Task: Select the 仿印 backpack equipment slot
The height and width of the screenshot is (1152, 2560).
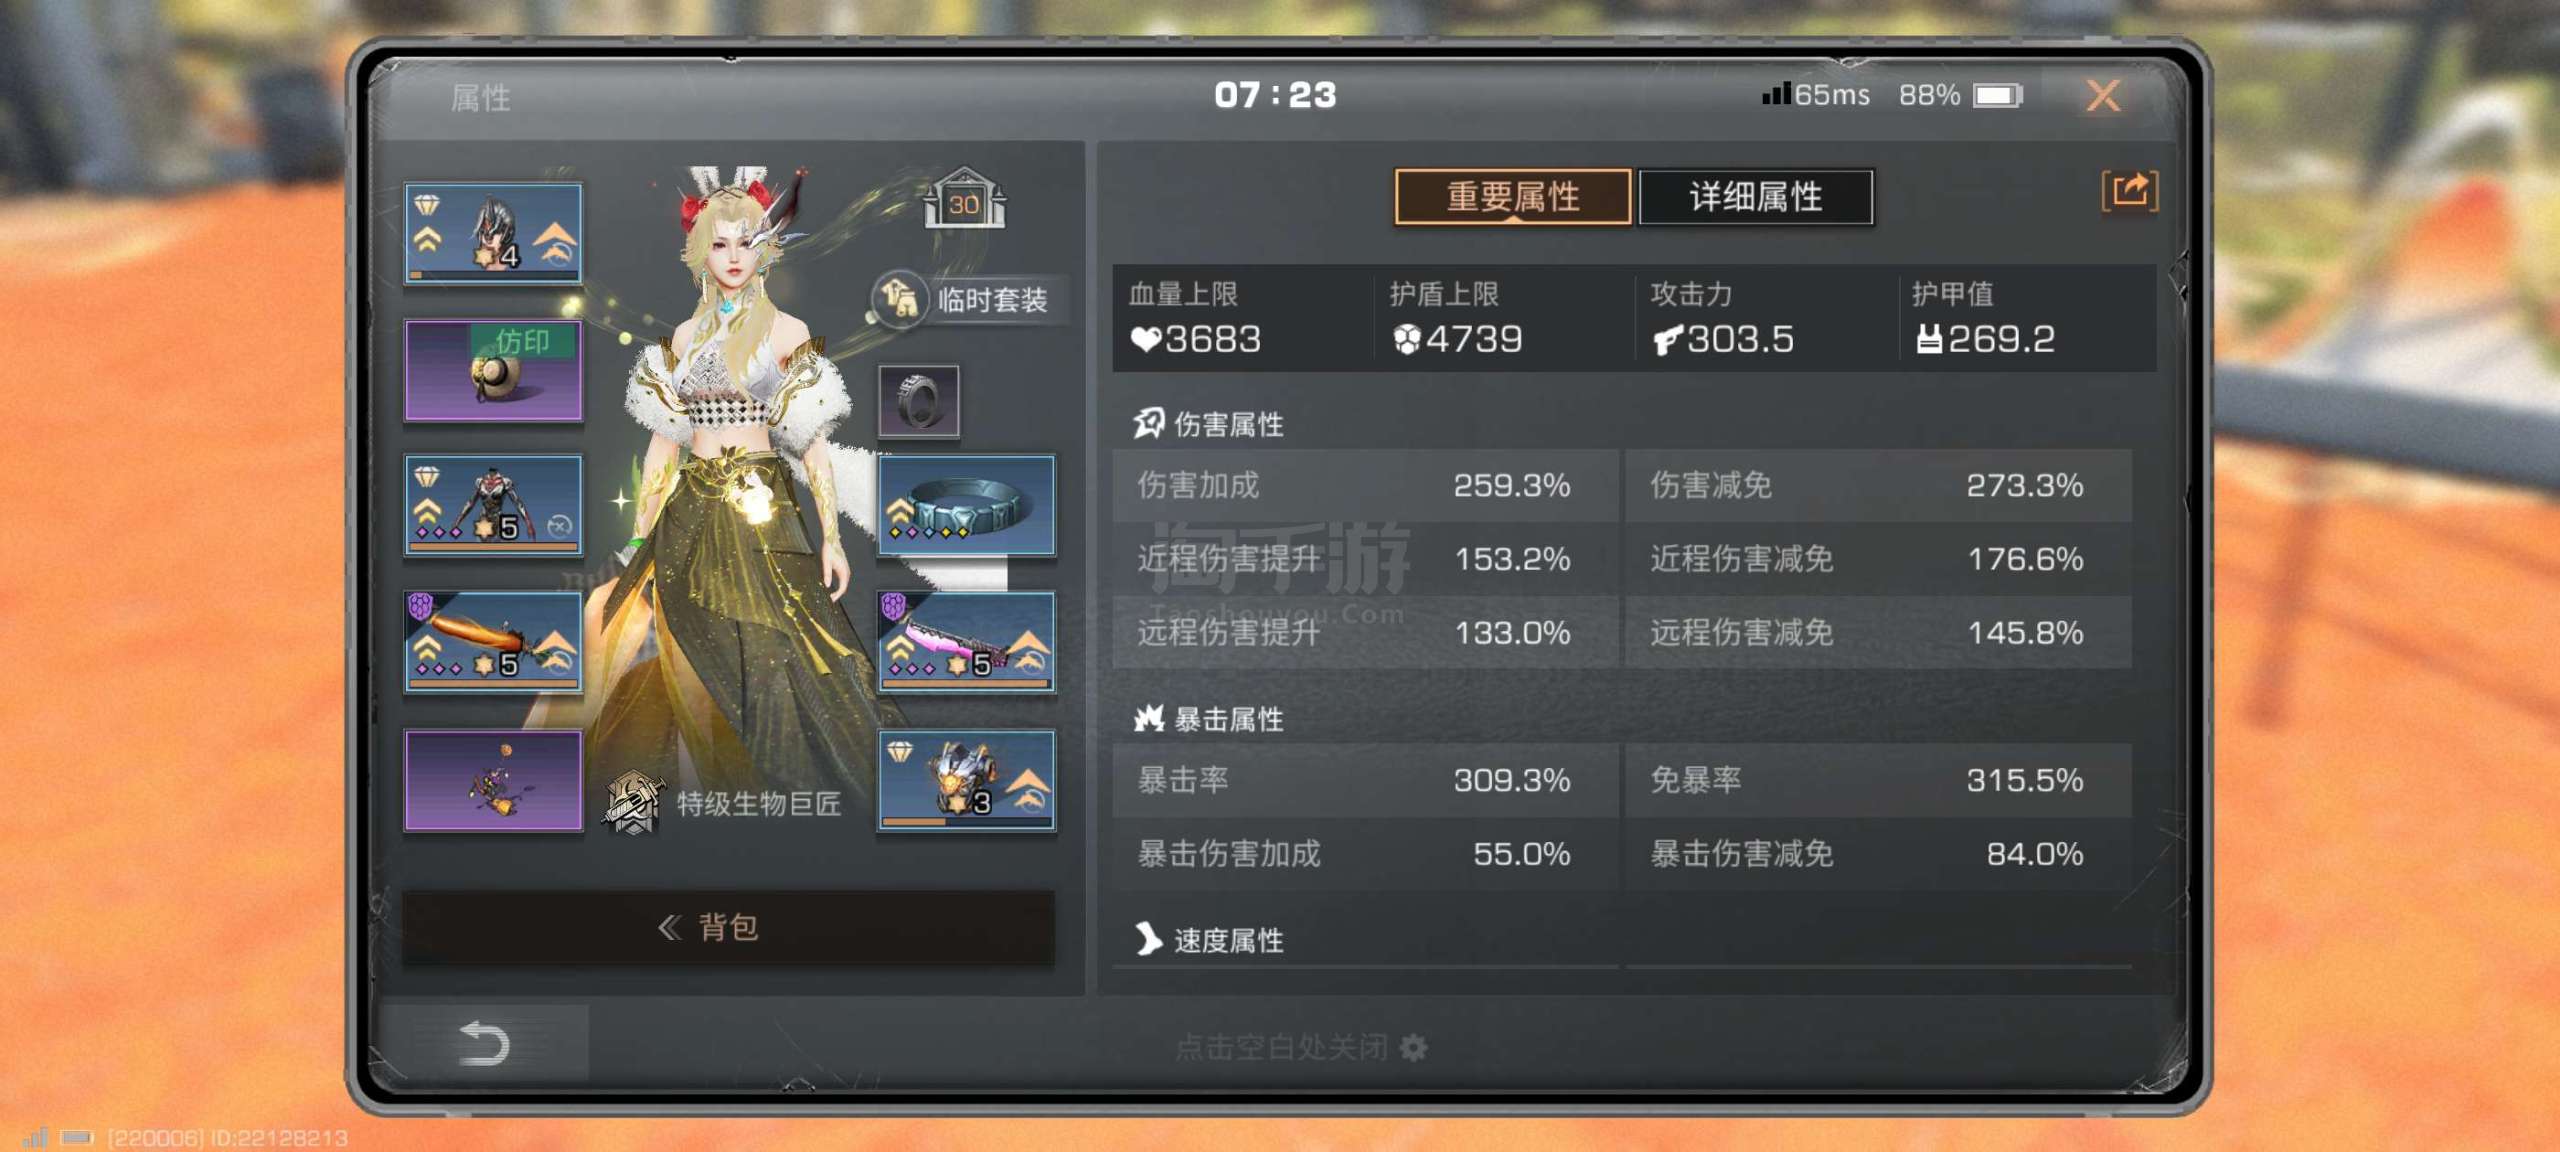Action: (x=493, y=370)
